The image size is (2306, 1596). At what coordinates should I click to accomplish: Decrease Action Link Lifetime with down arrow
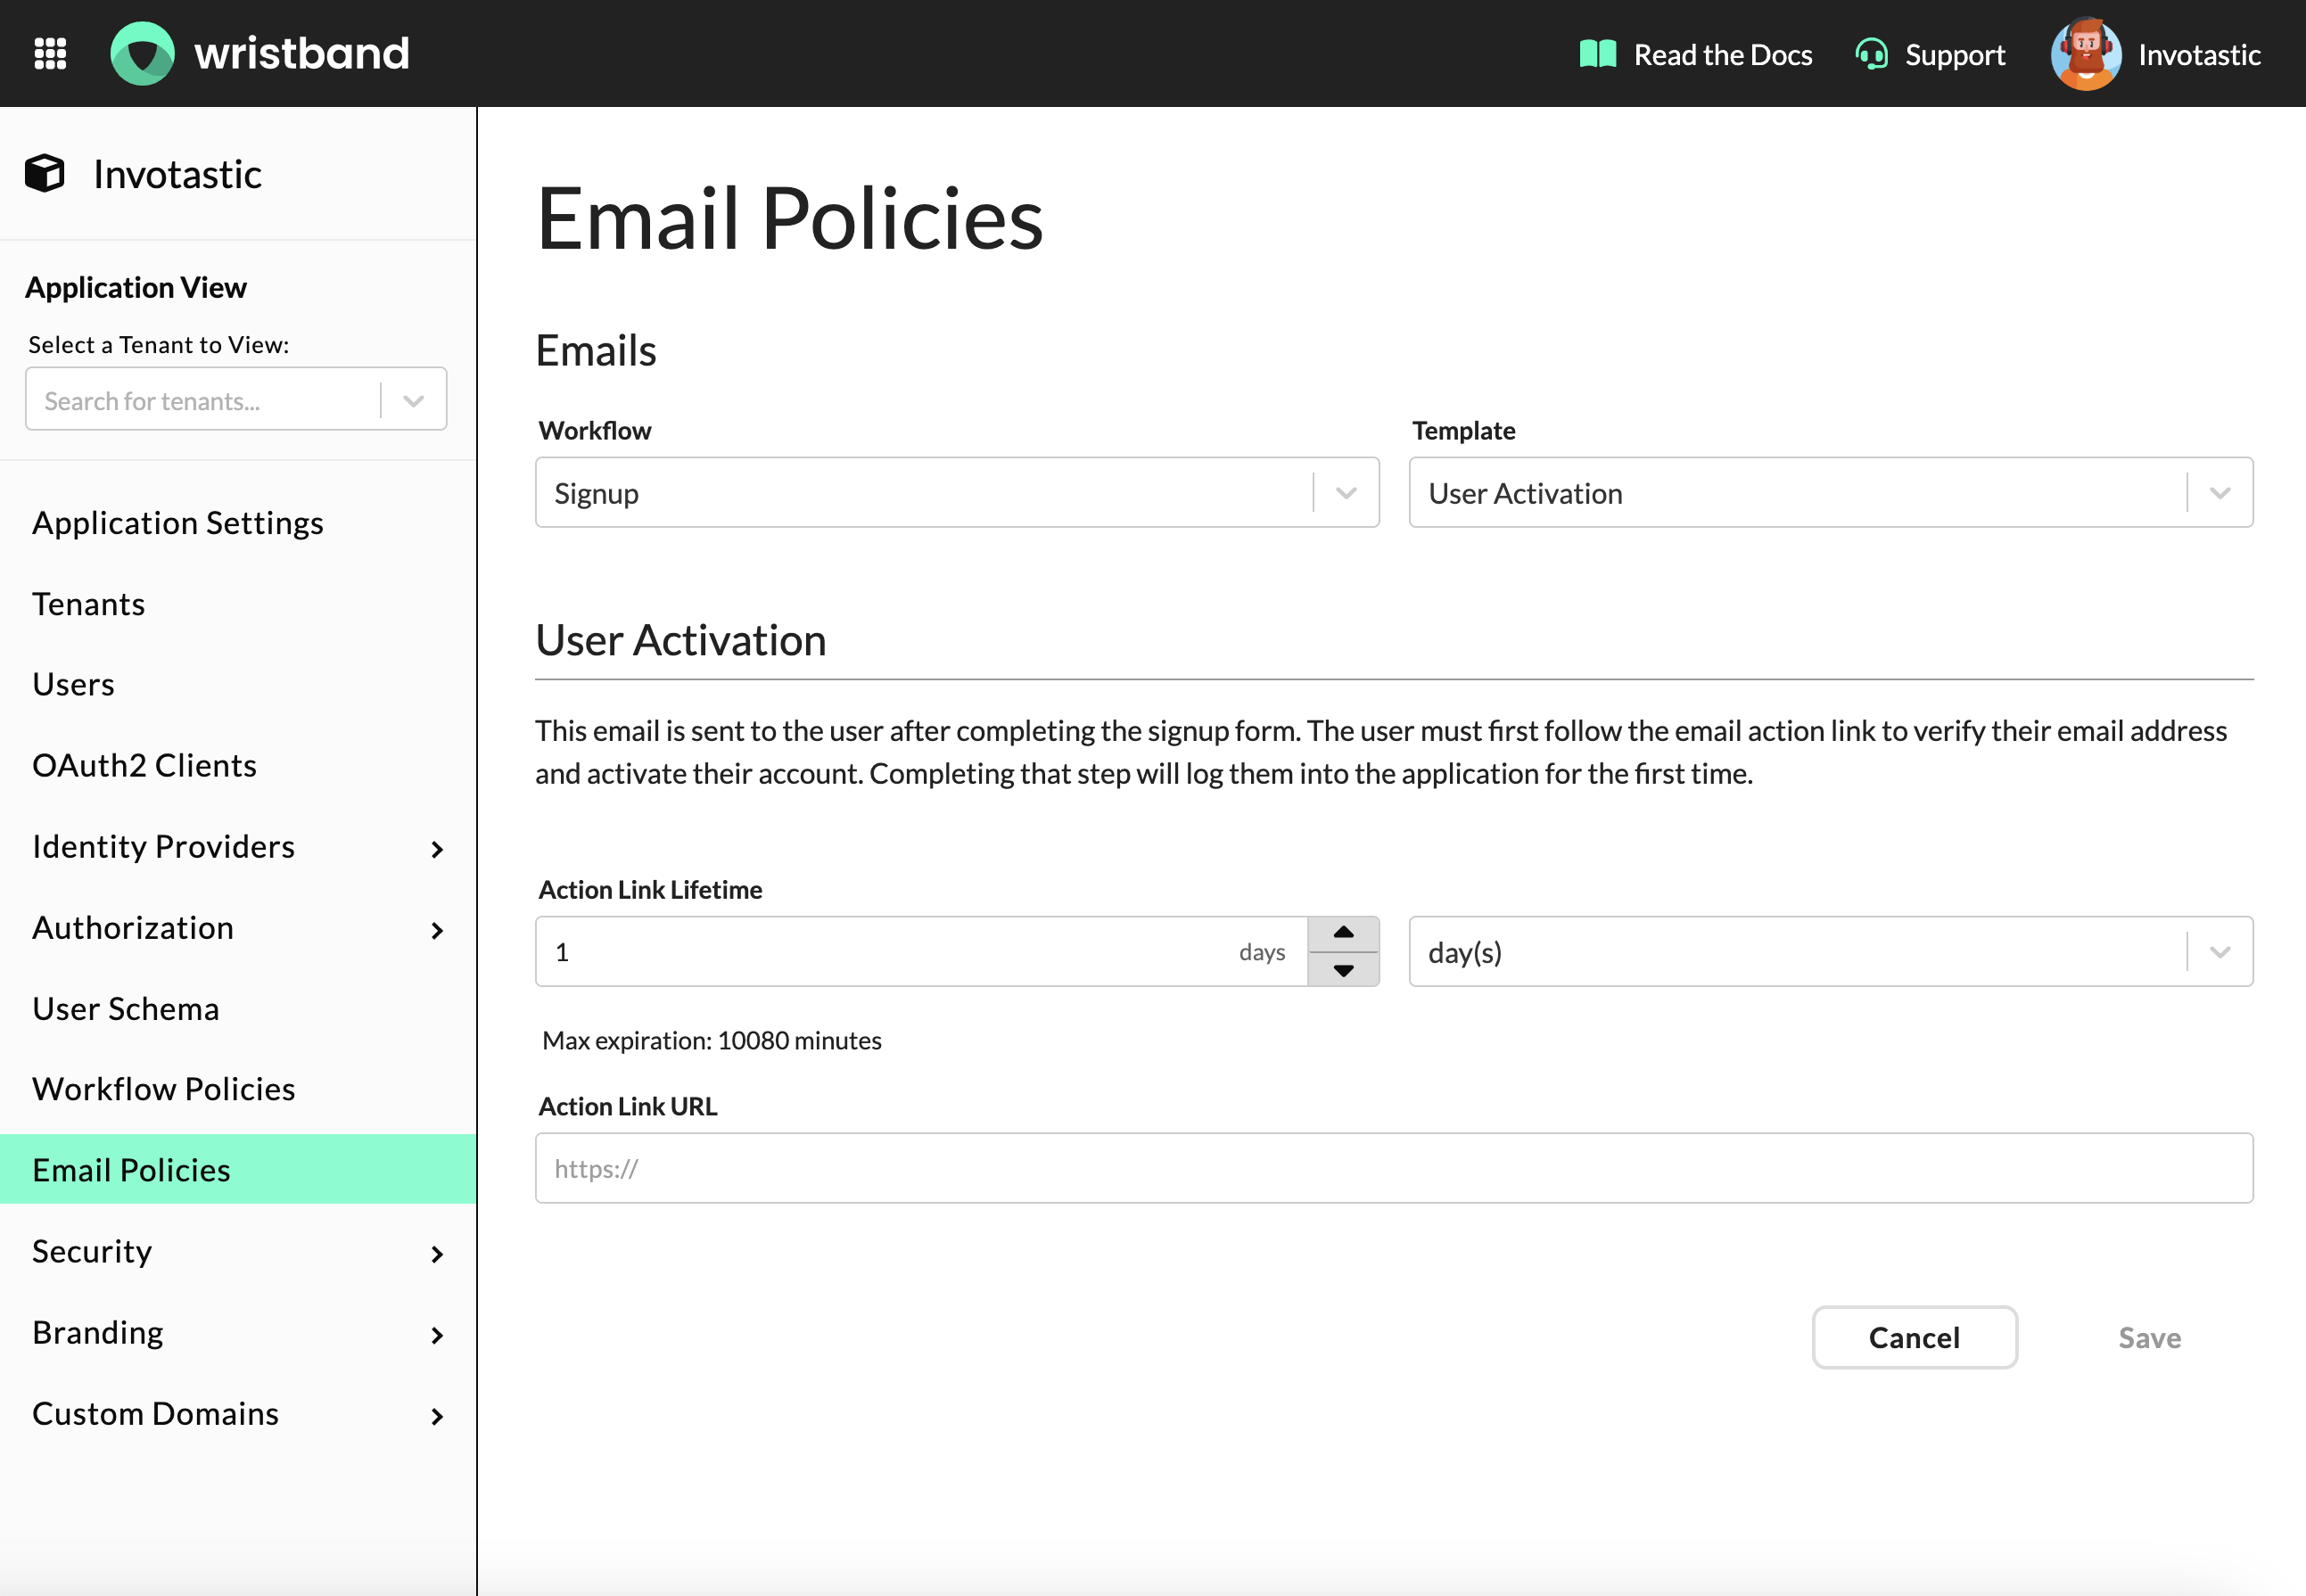1343,970
